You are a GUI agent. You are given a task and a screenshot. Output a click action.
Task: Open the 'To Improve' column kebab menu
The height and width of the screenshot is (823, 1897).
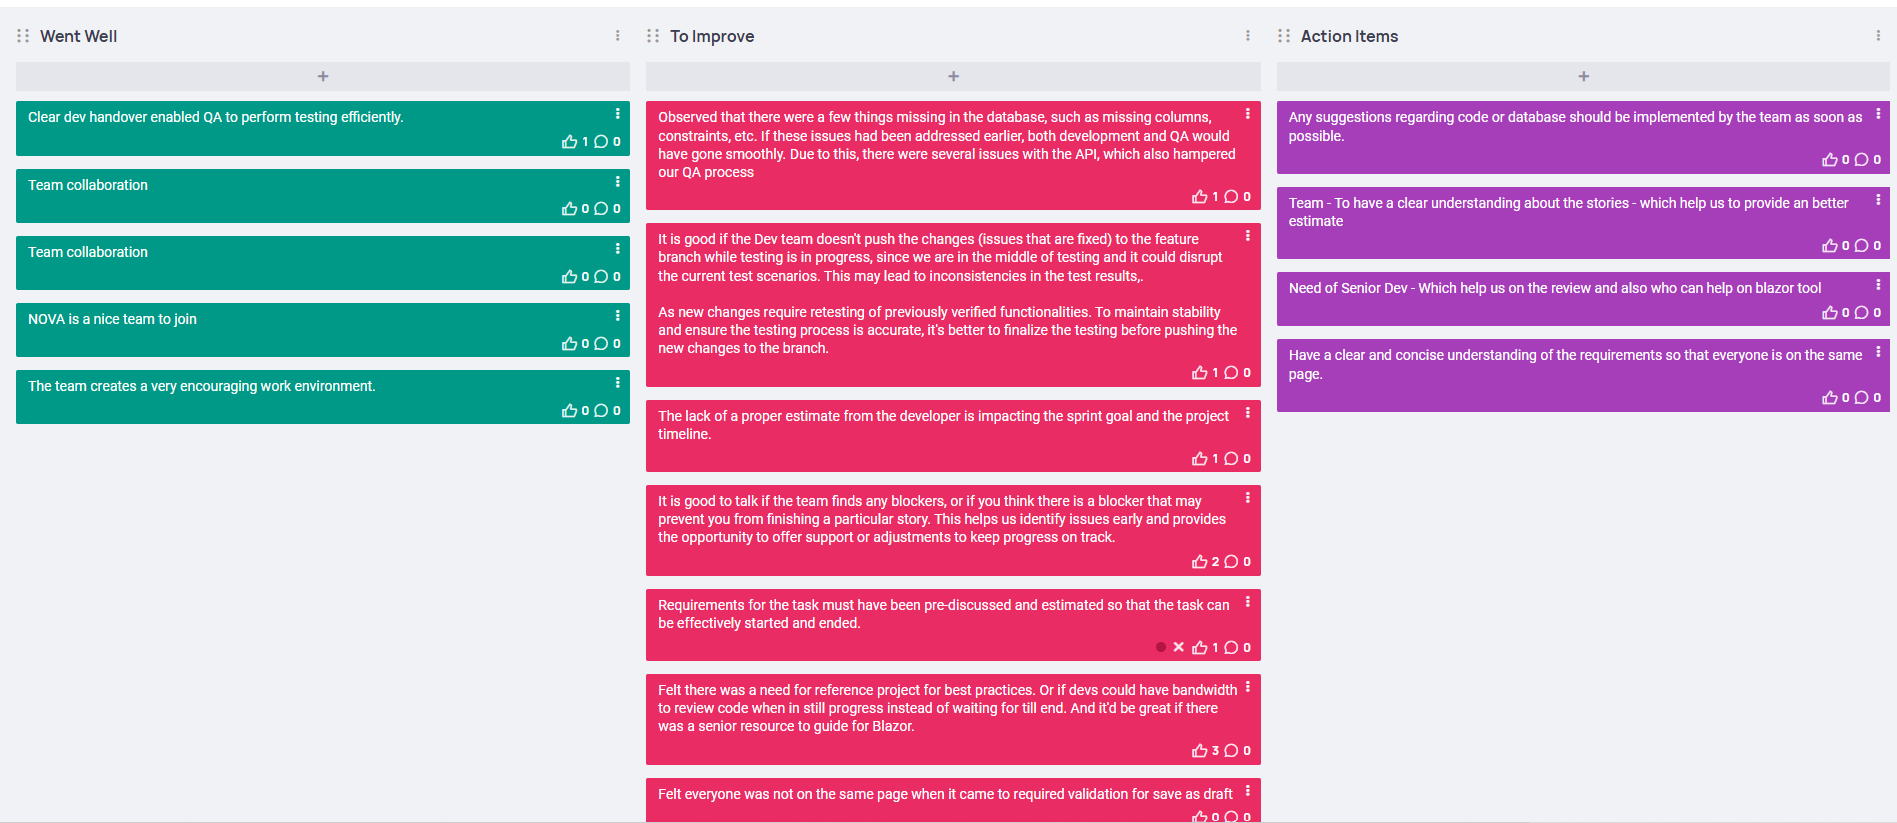[1248, 36]
